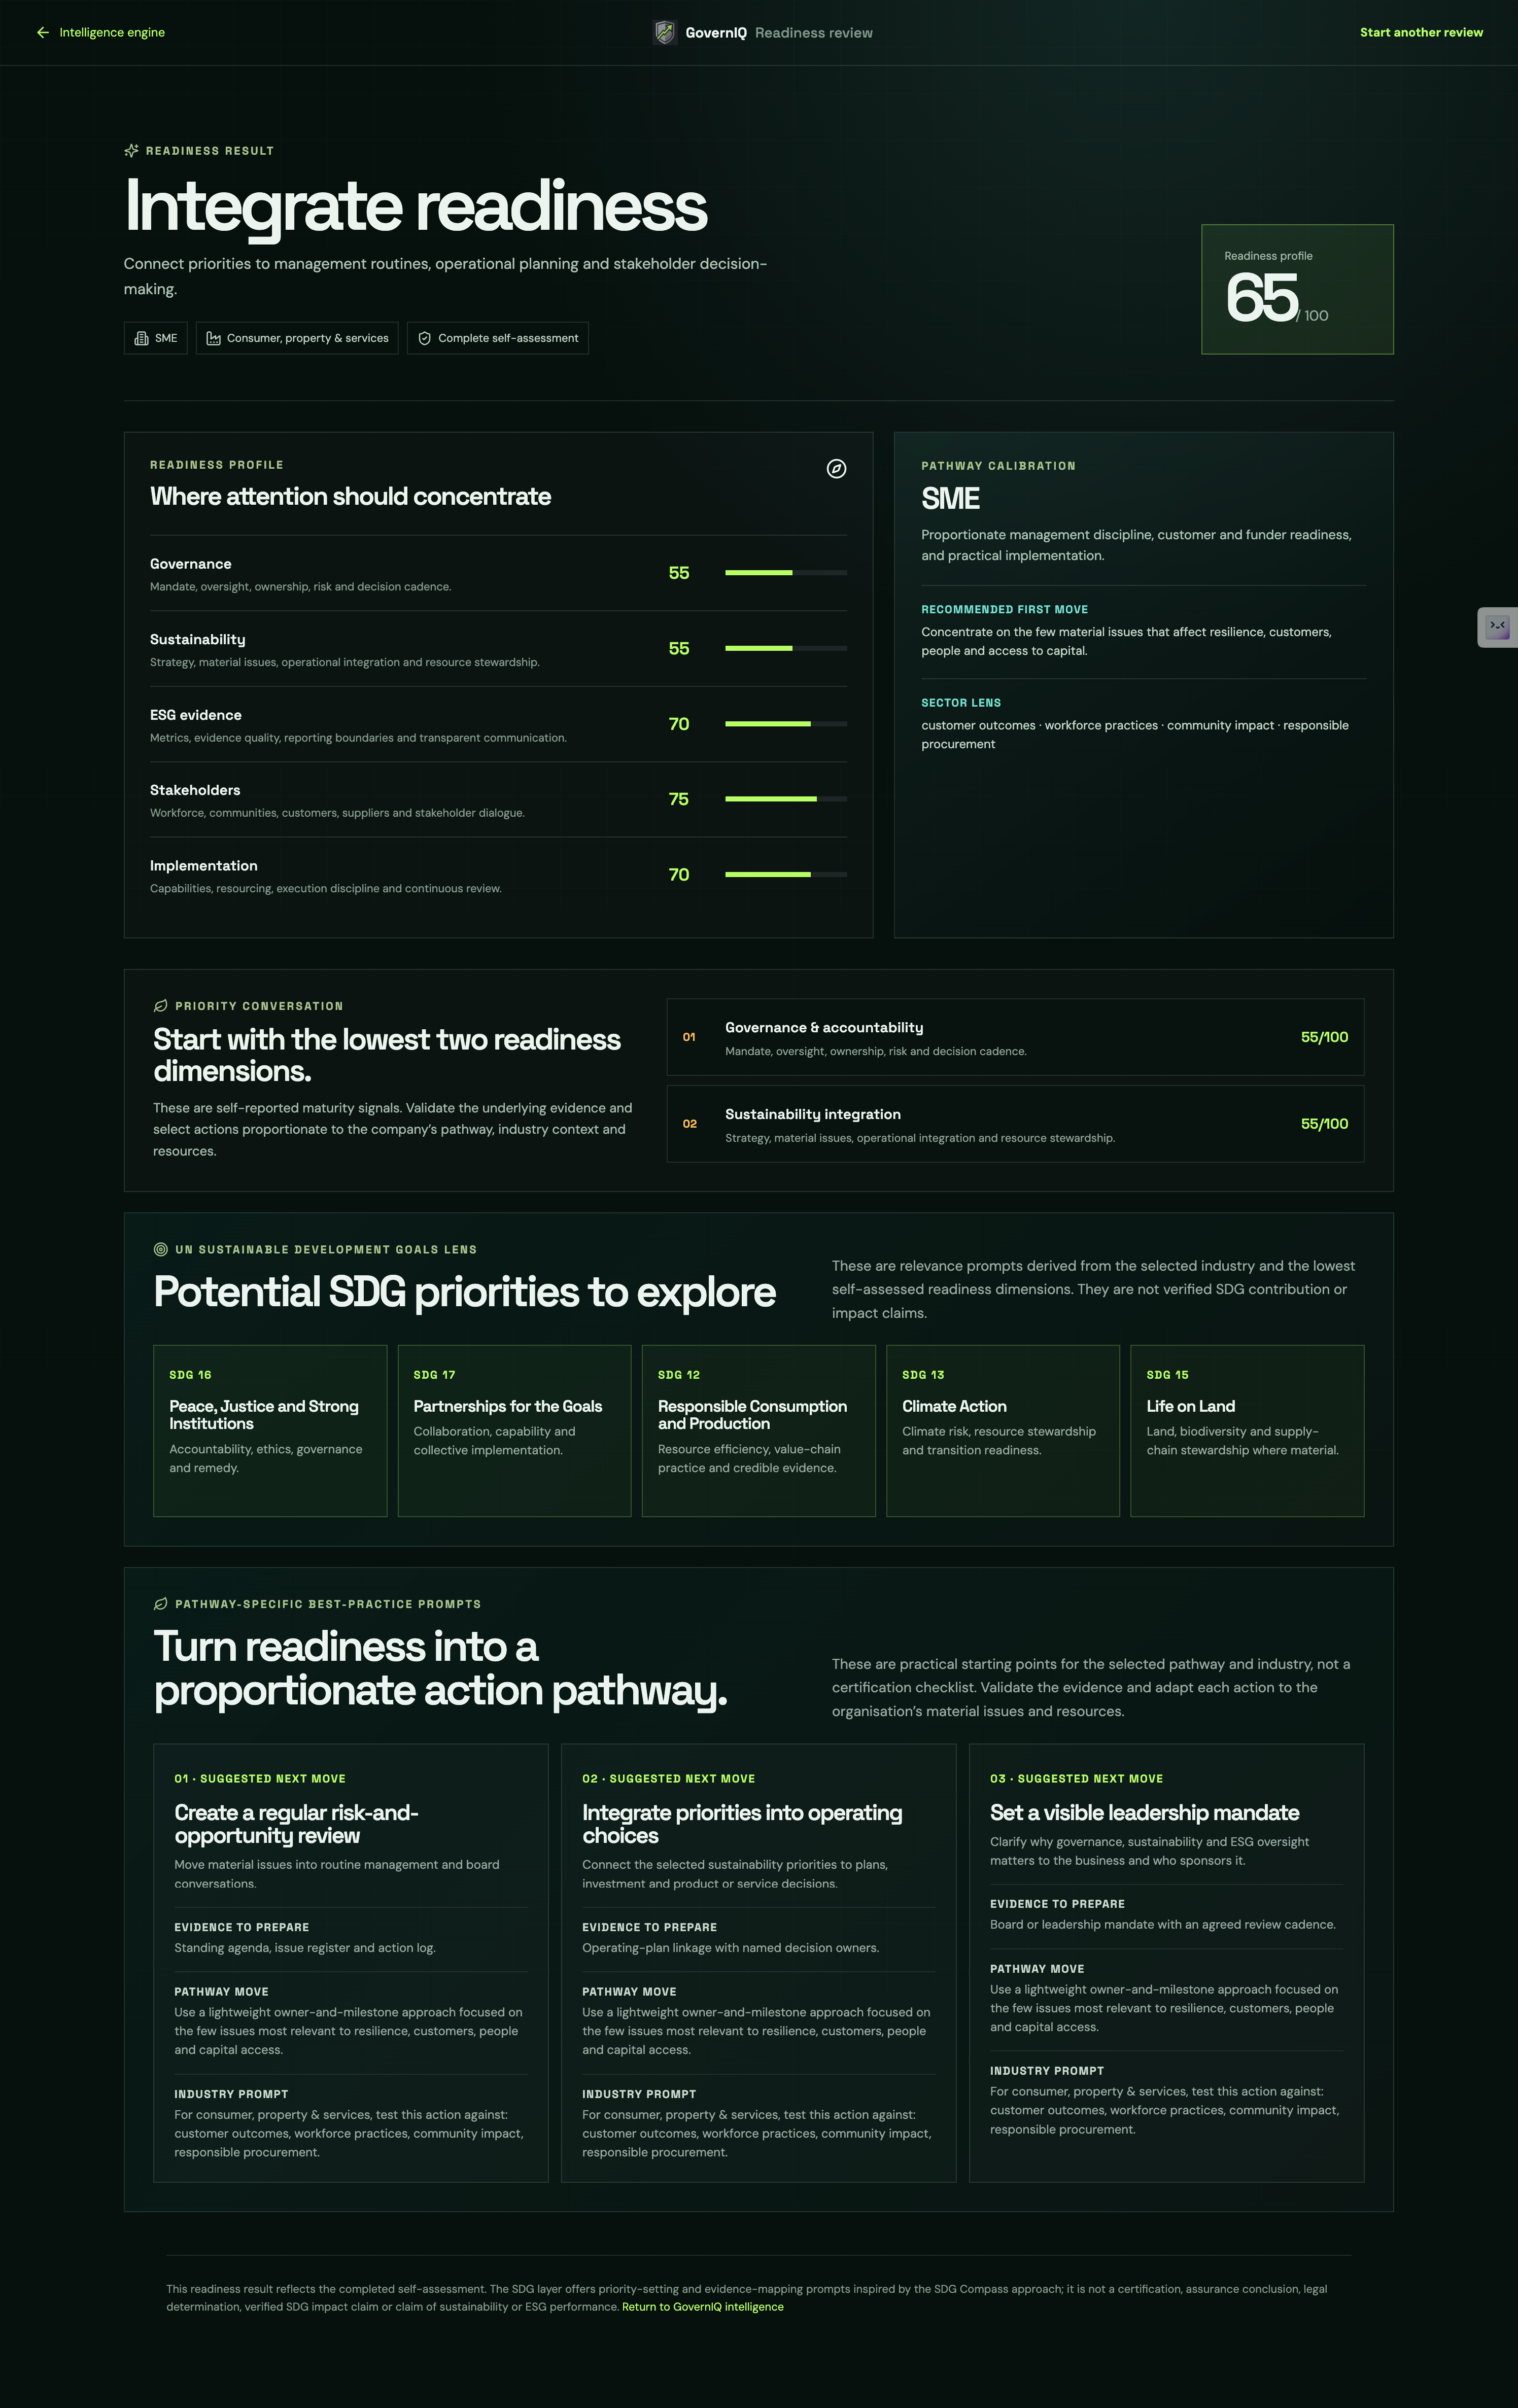1518x2408 pixels.
Task: Click Pathway Calibration SME heading
Action: click(950, 499)
